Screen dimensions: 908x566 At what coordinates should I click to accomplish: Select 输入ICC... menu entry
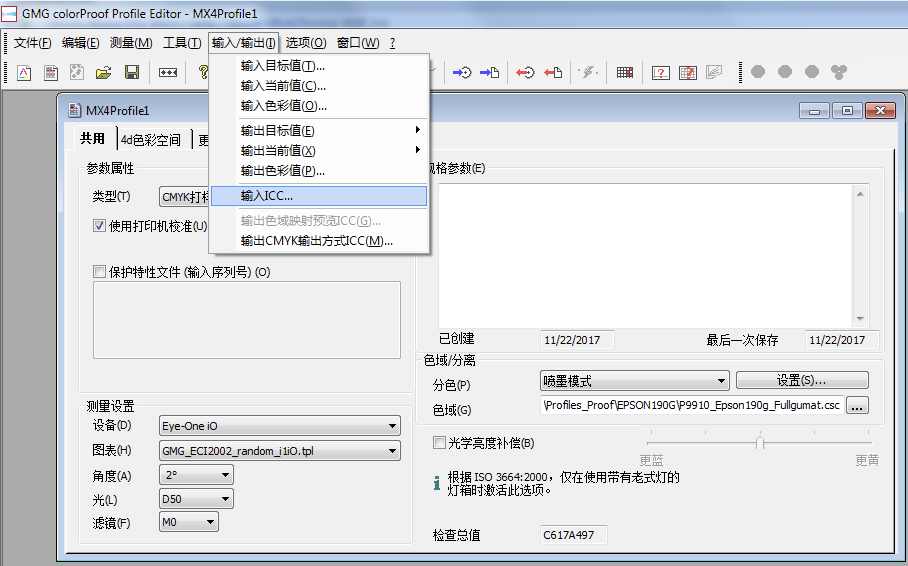[319, 196]
